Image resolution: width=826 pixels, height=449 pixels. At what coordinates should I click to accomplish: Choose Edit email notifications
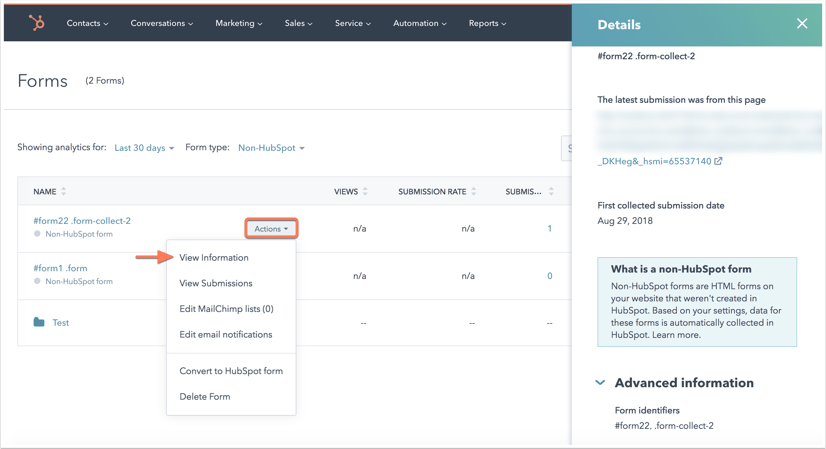(x=226, y=335)
